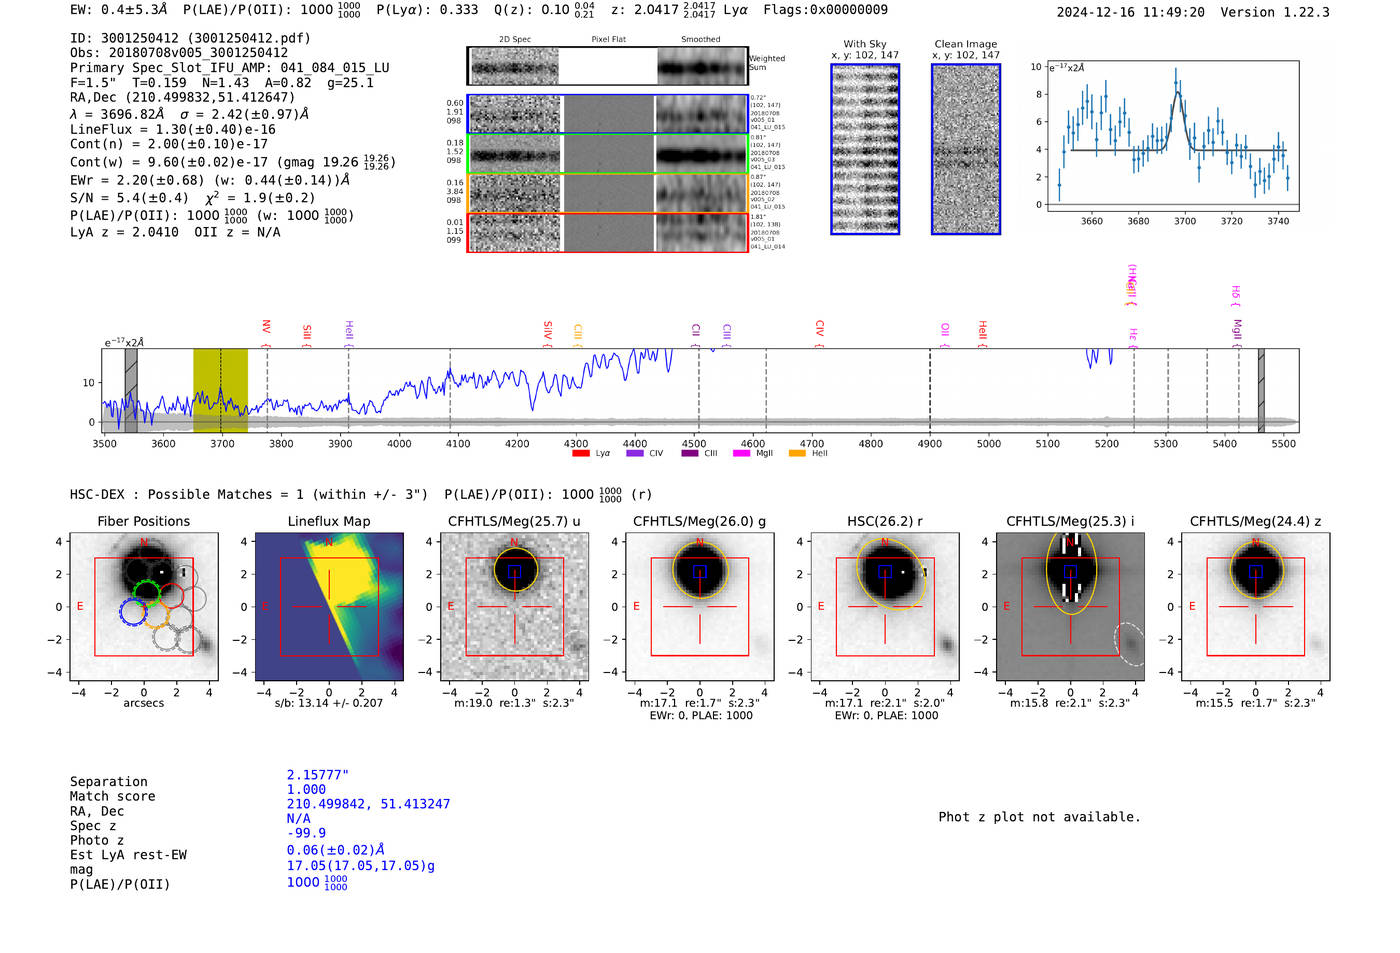1400x953 pixels.
Task: Click the Photo z value -99.9
Action: point(306,833)
